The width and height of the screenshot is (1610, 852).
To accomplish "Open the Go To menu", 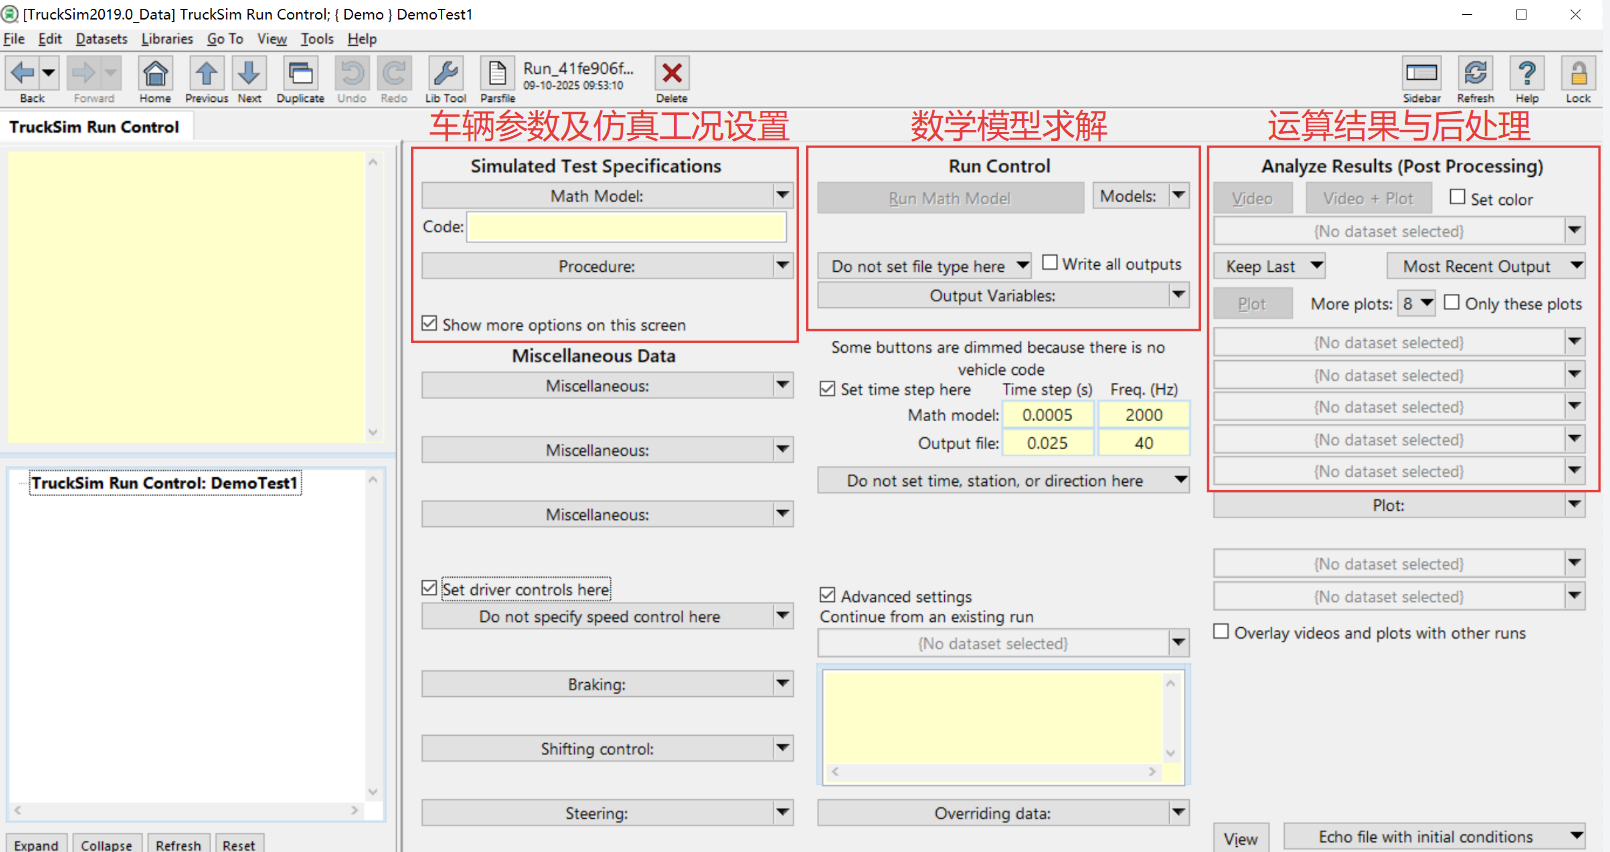I will coord(225,39).
